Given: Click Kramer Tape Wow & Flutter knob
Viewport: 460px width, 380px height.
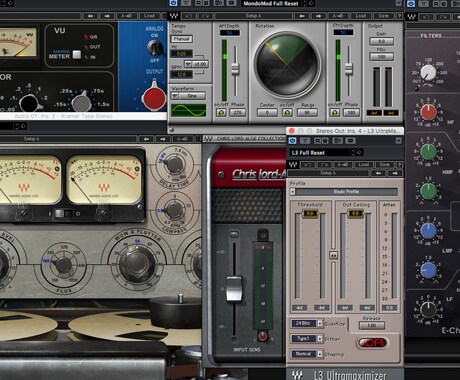Looking at the screenshot, I should tap(137, 264).
